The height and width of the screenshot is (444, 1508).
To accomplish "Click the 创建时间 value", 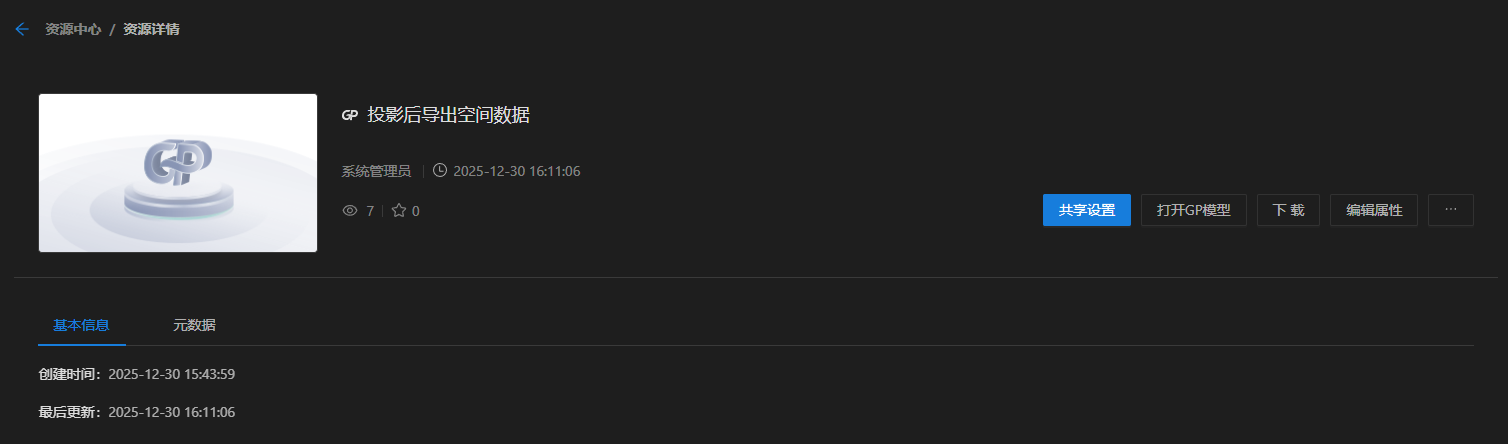I will pyautogui.click(x=171, y=374).
